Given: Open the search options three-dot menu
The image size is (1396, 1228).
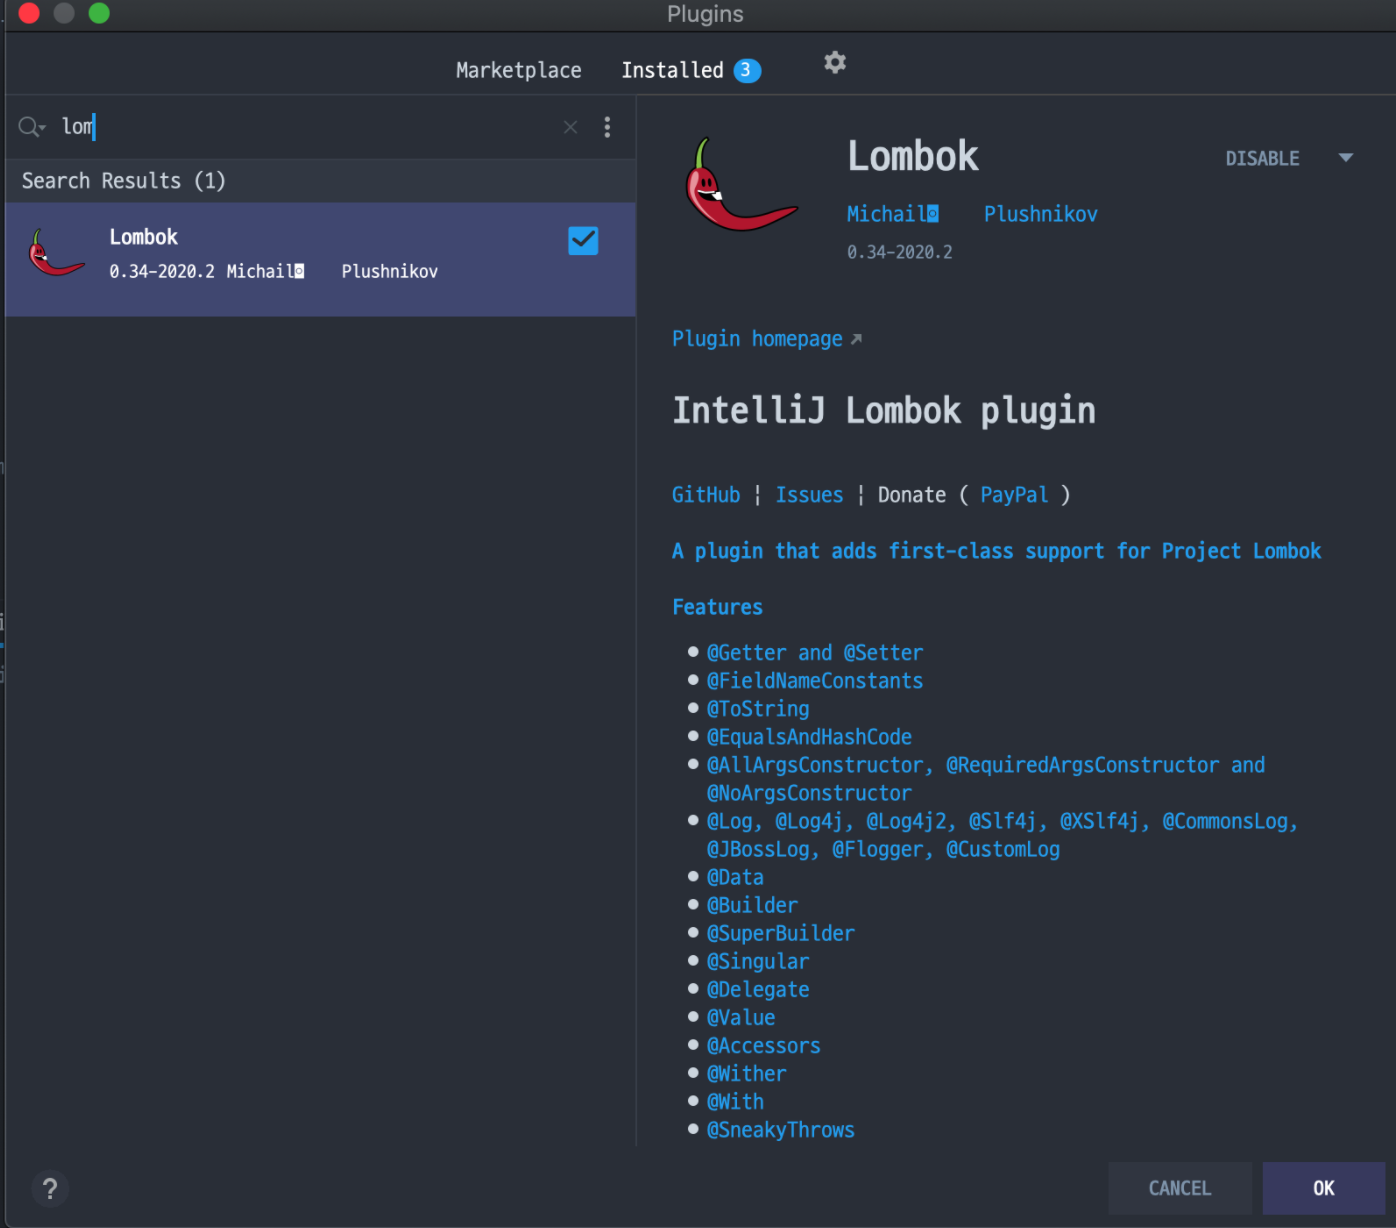Looking at the screenshot, I should pos(607,127).
